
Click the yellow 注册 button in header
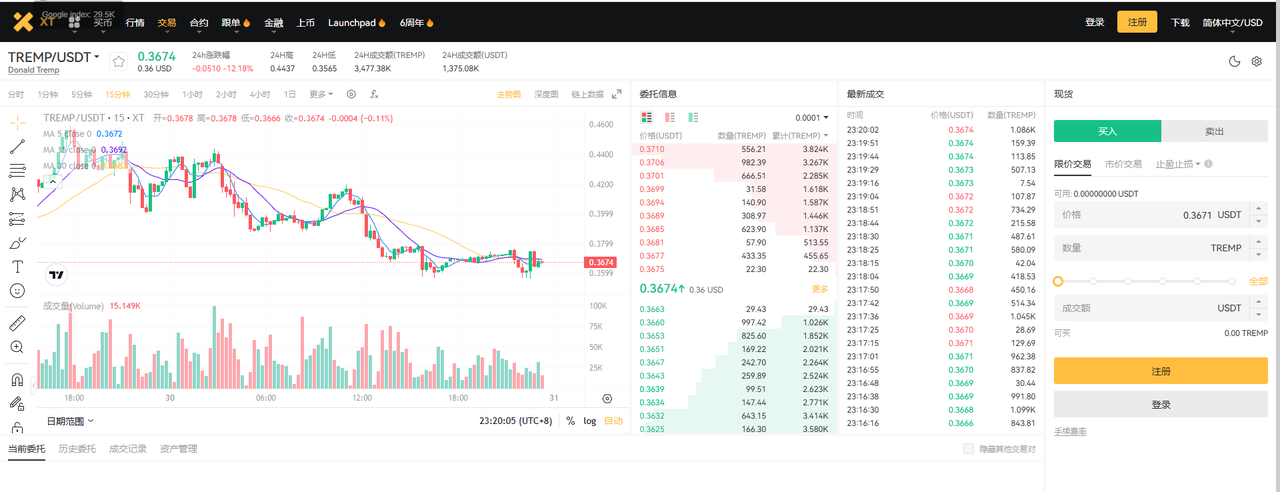pyautogui.click(x=1137, y=22)
